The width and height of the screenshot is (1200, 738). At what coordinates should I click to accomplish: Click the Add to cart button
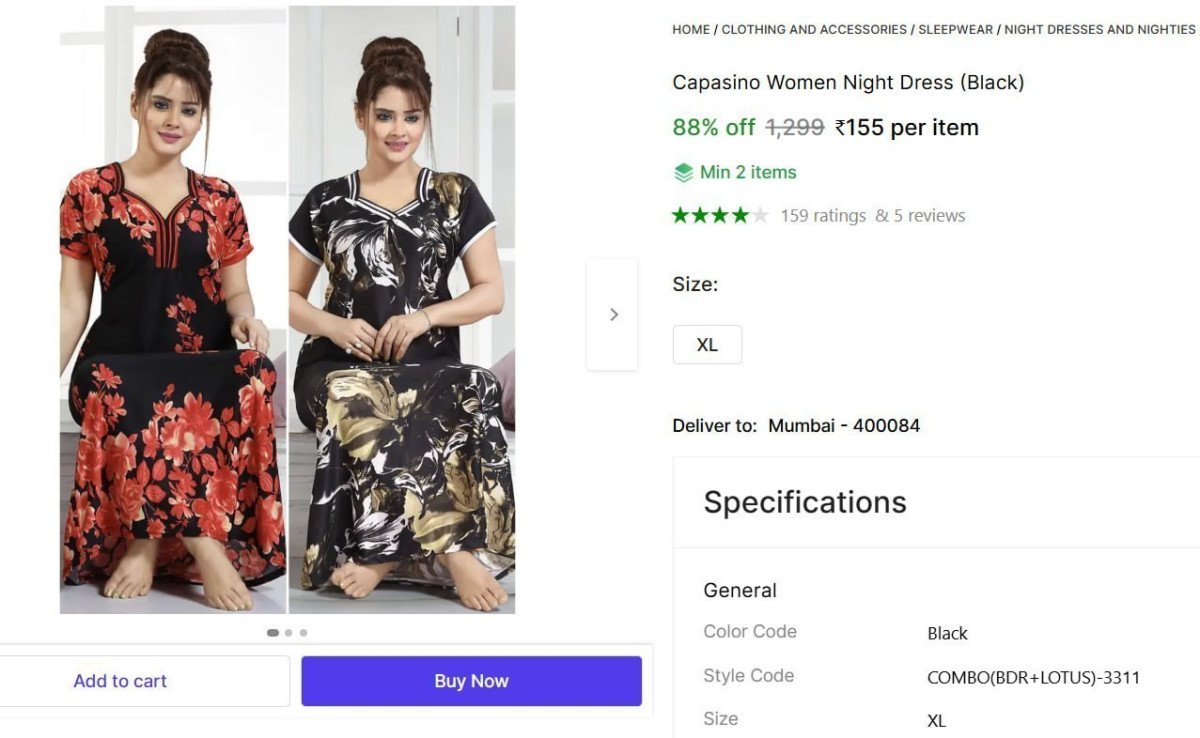click(x=120, y=680)
